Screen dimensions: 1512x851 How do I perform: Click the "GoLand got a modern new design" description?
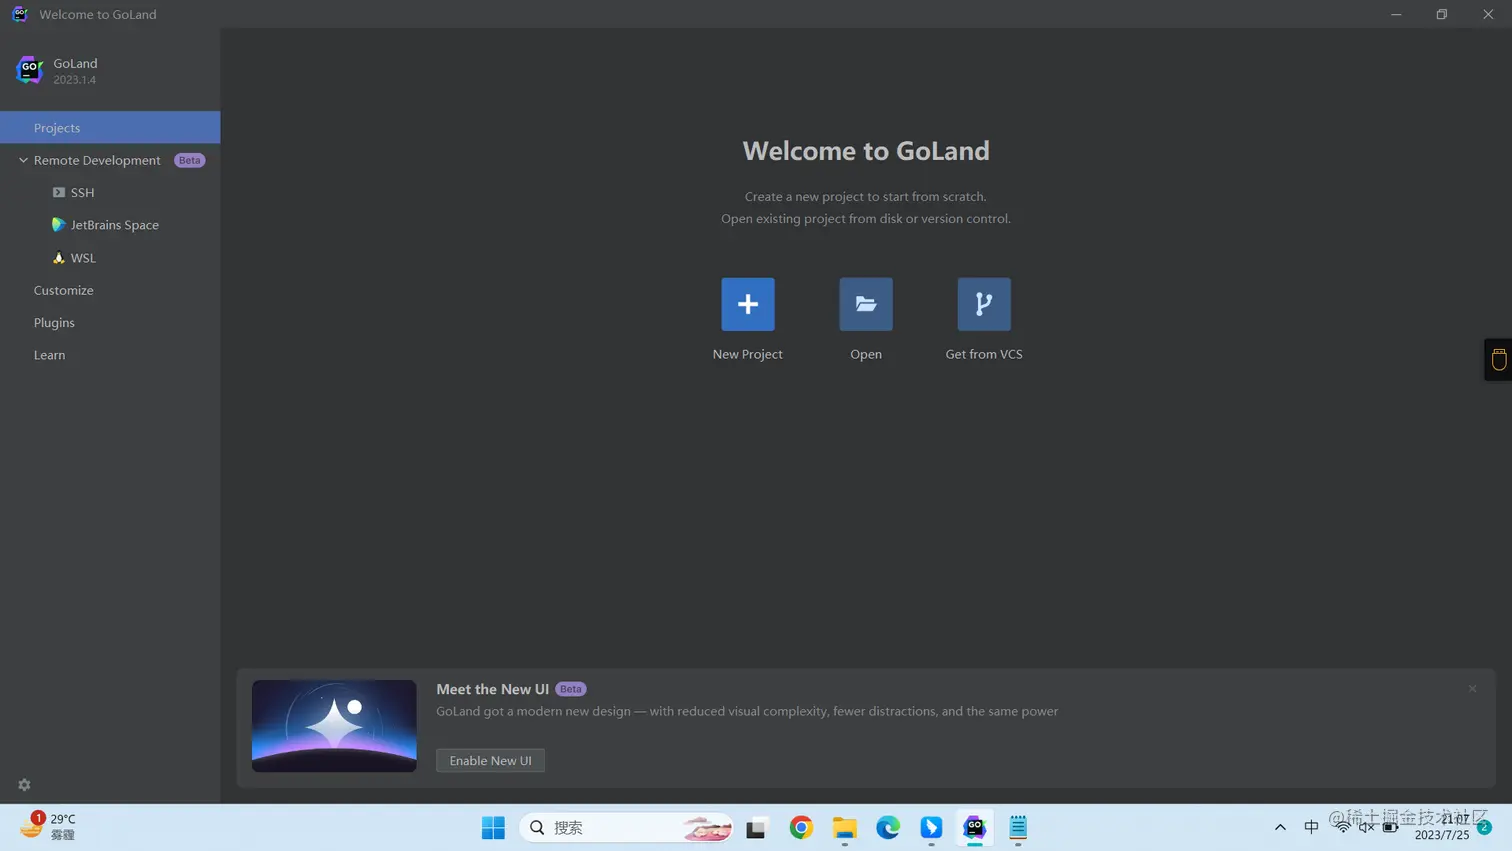pos(747,711)
